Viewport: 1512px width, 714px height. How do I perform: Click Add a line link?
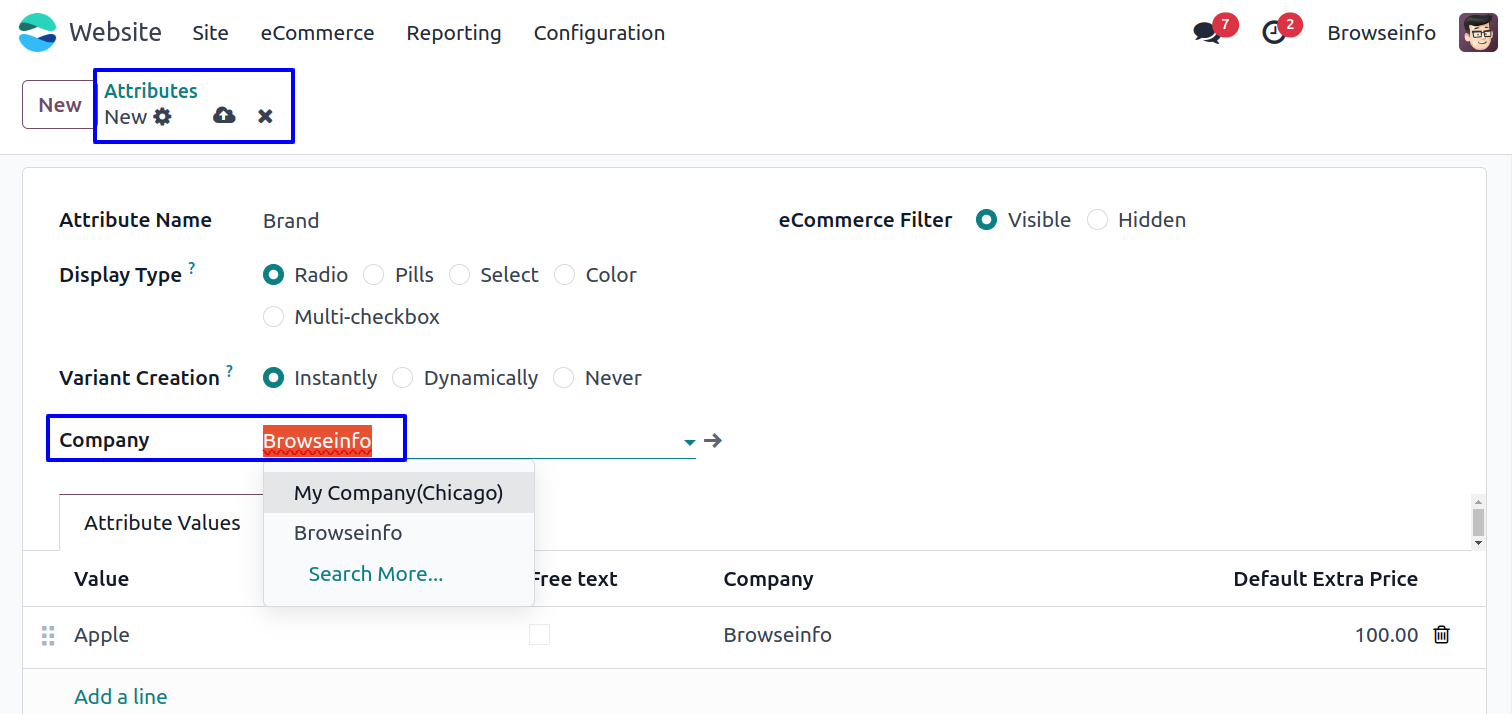[121, 697]
